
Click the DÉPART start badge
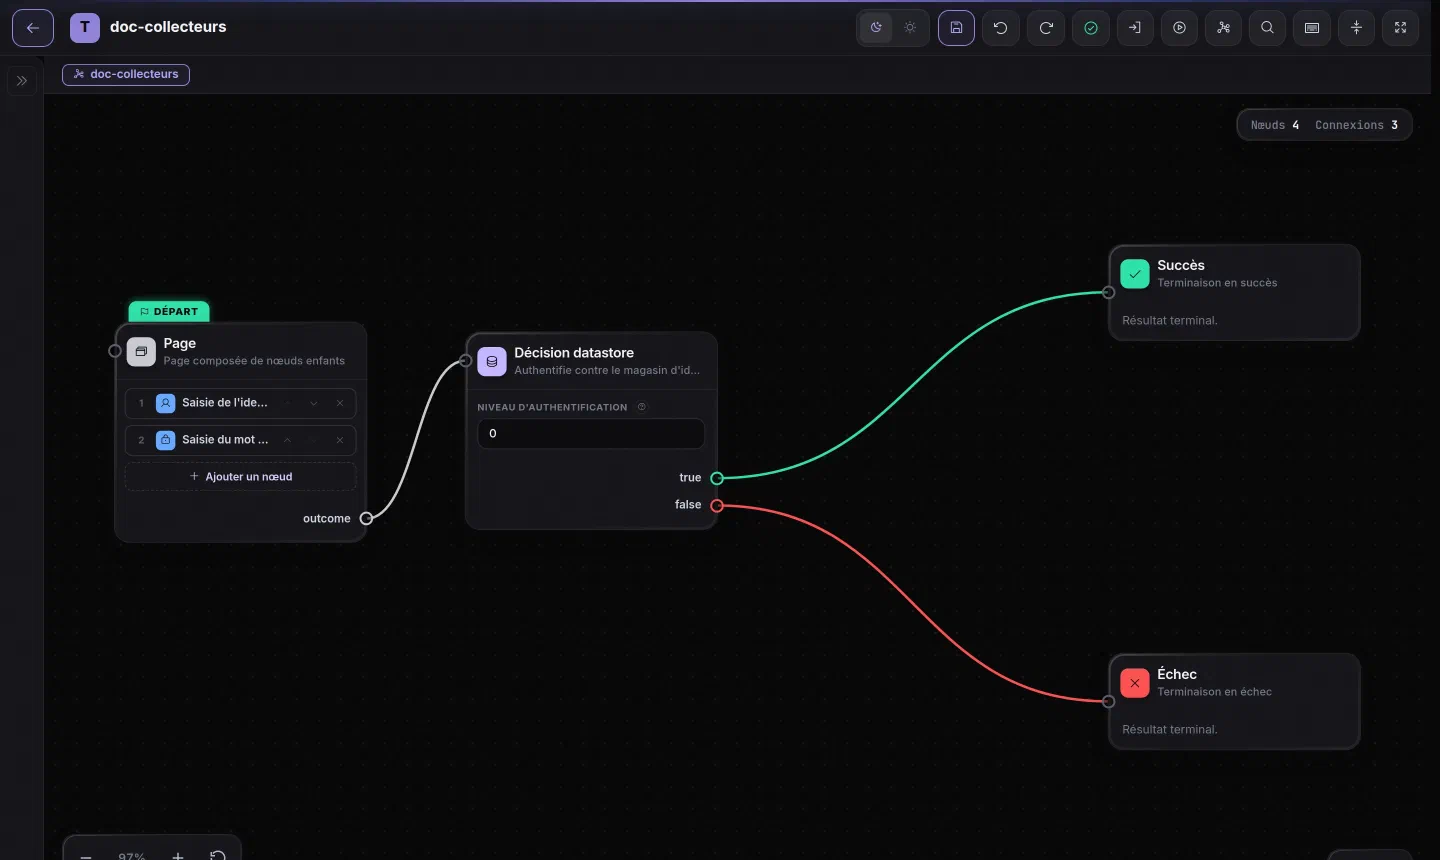[169, 312]
